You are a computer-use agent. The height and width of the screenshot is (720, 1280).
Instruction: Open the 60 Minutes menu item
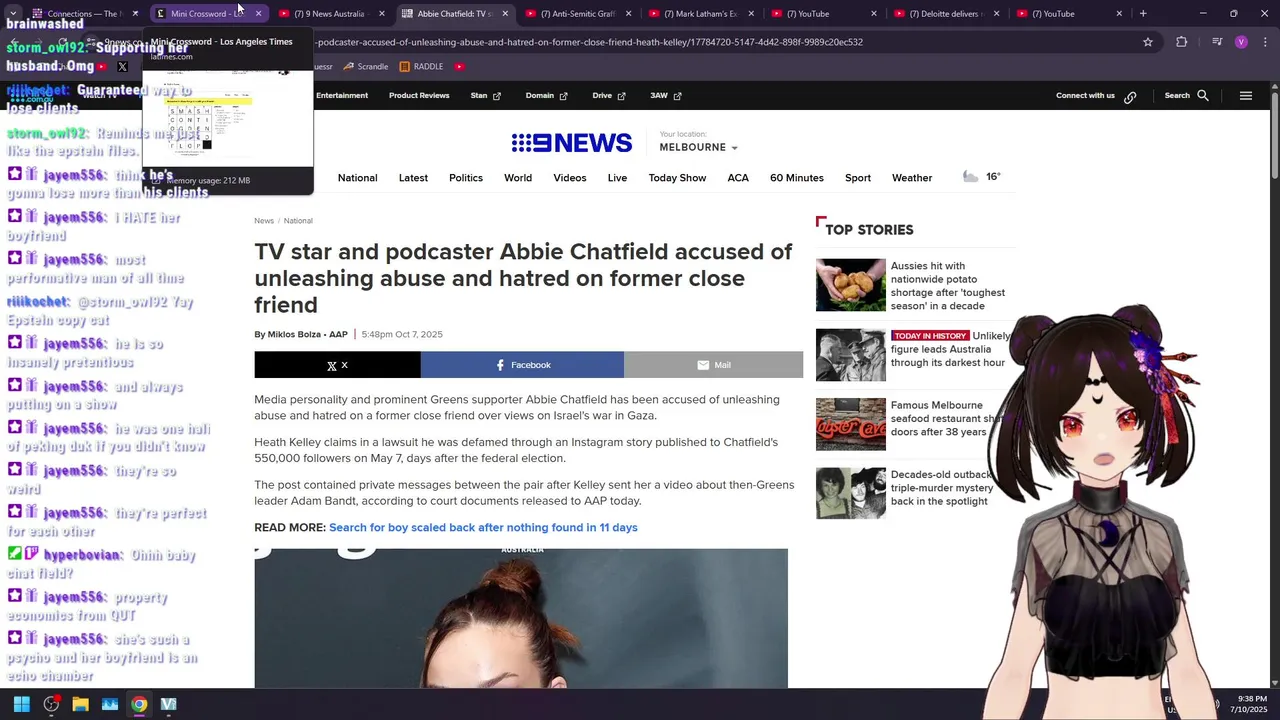point(797,178)
